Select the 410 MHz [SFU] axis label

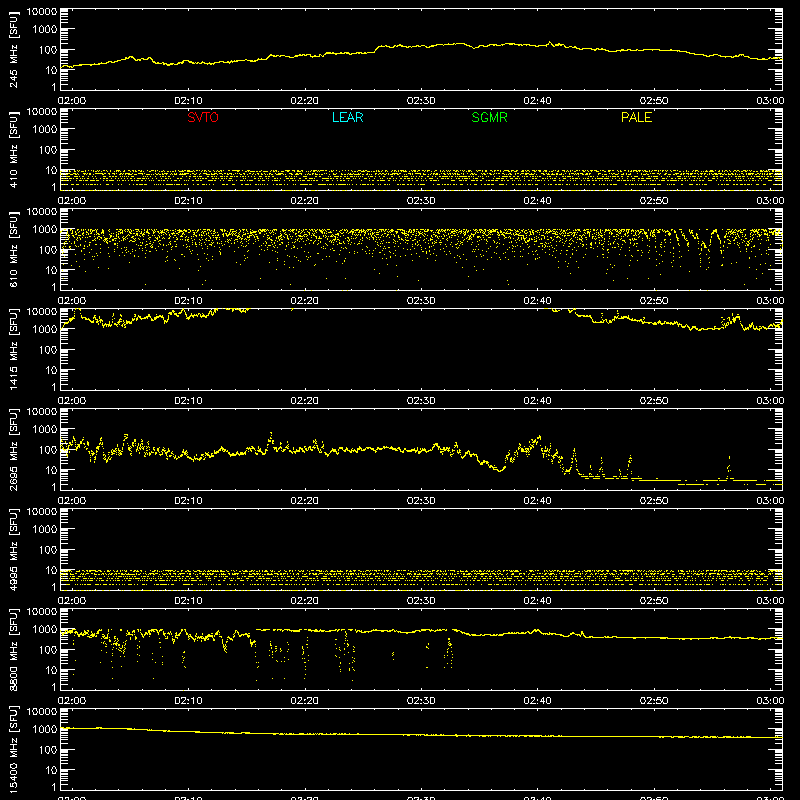[14, 149]
